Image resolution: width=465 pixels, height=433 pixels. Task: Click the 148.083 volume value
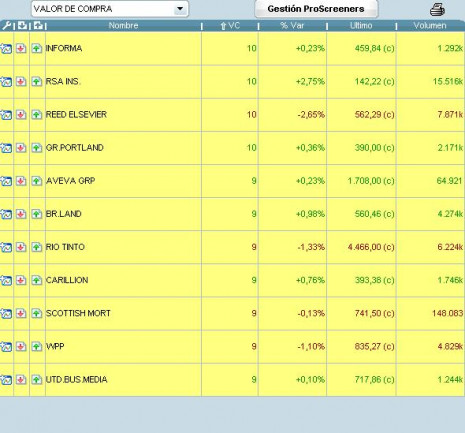(x=447, y=313)
